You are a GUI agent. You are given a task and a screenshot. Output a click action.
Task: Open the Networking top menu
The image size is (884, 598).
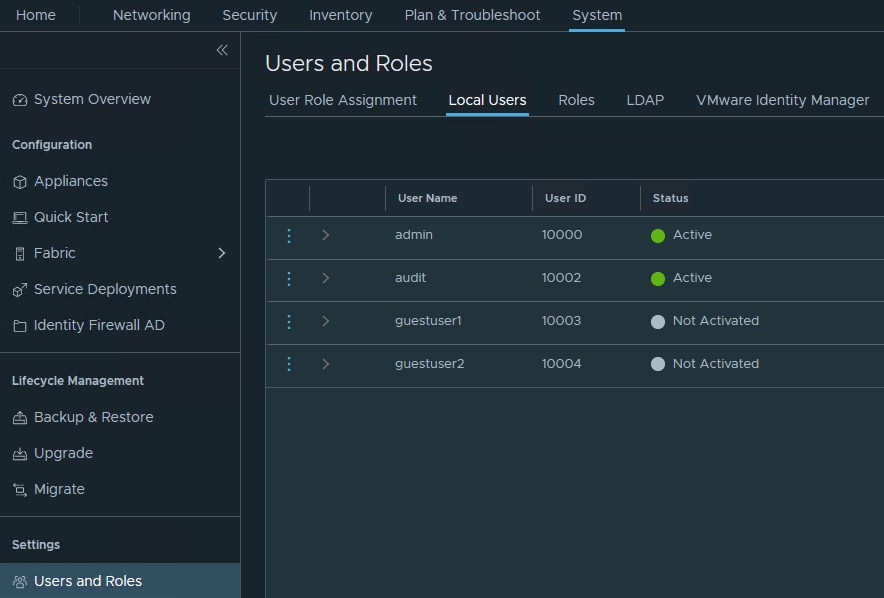click(x=151, y=15)
